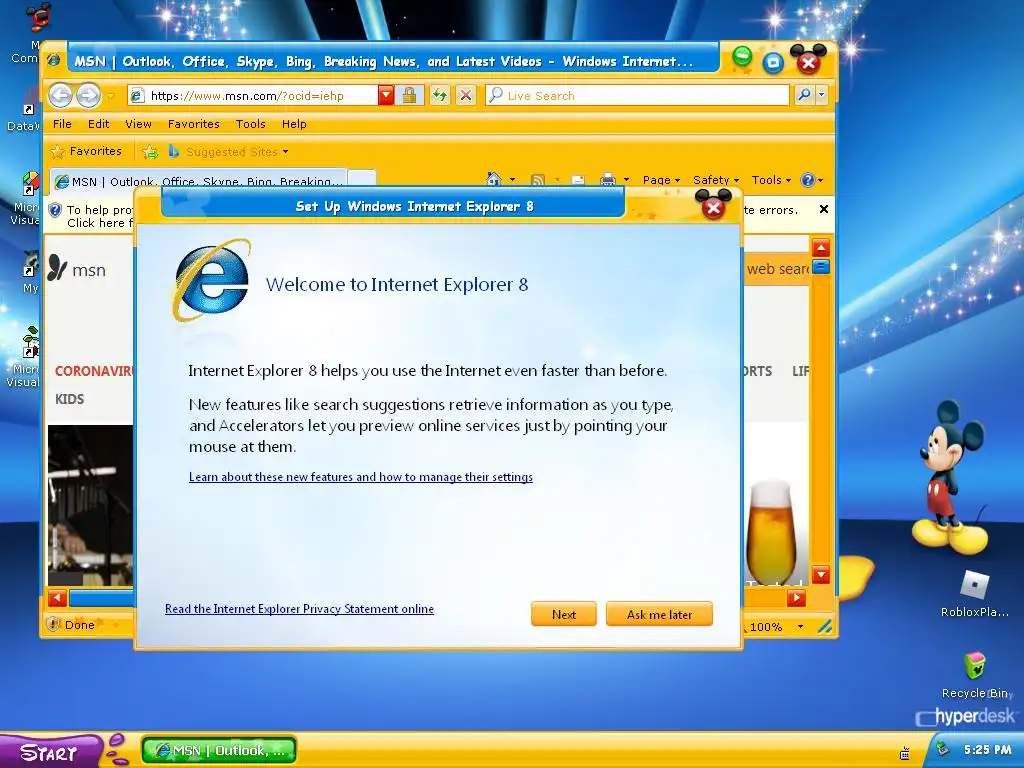This screenshot has width=1024, height=768.
Task: Click the vertical scrollbar down arrow
Action: (821, 575)
